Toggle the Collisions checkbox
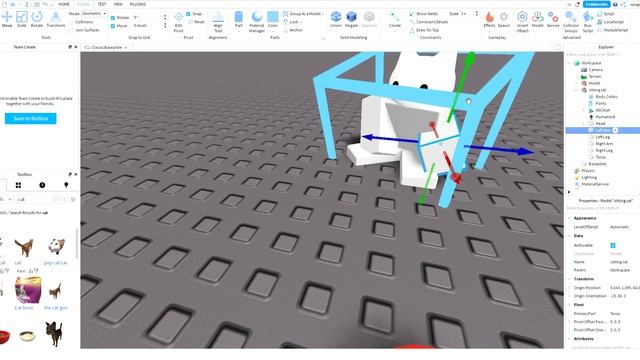 (x=72, y=22)
